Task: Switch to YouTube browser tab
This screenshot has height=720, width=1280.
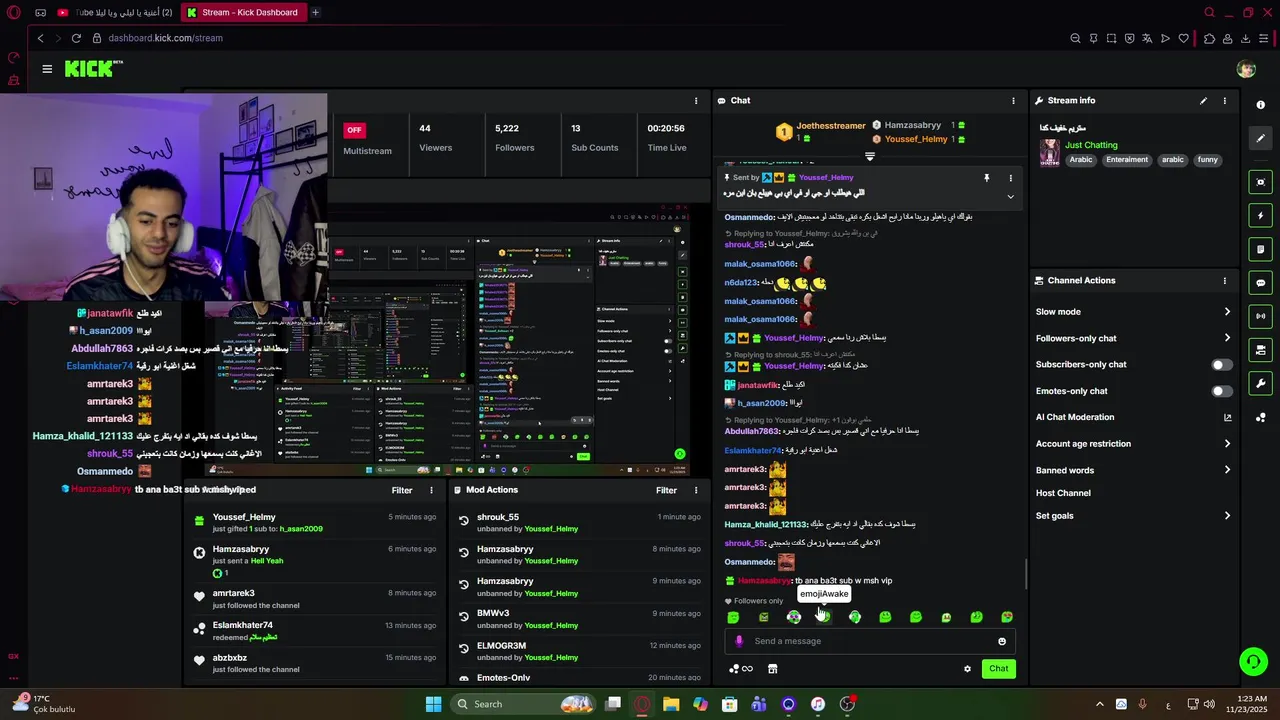Action: [114, 12]
